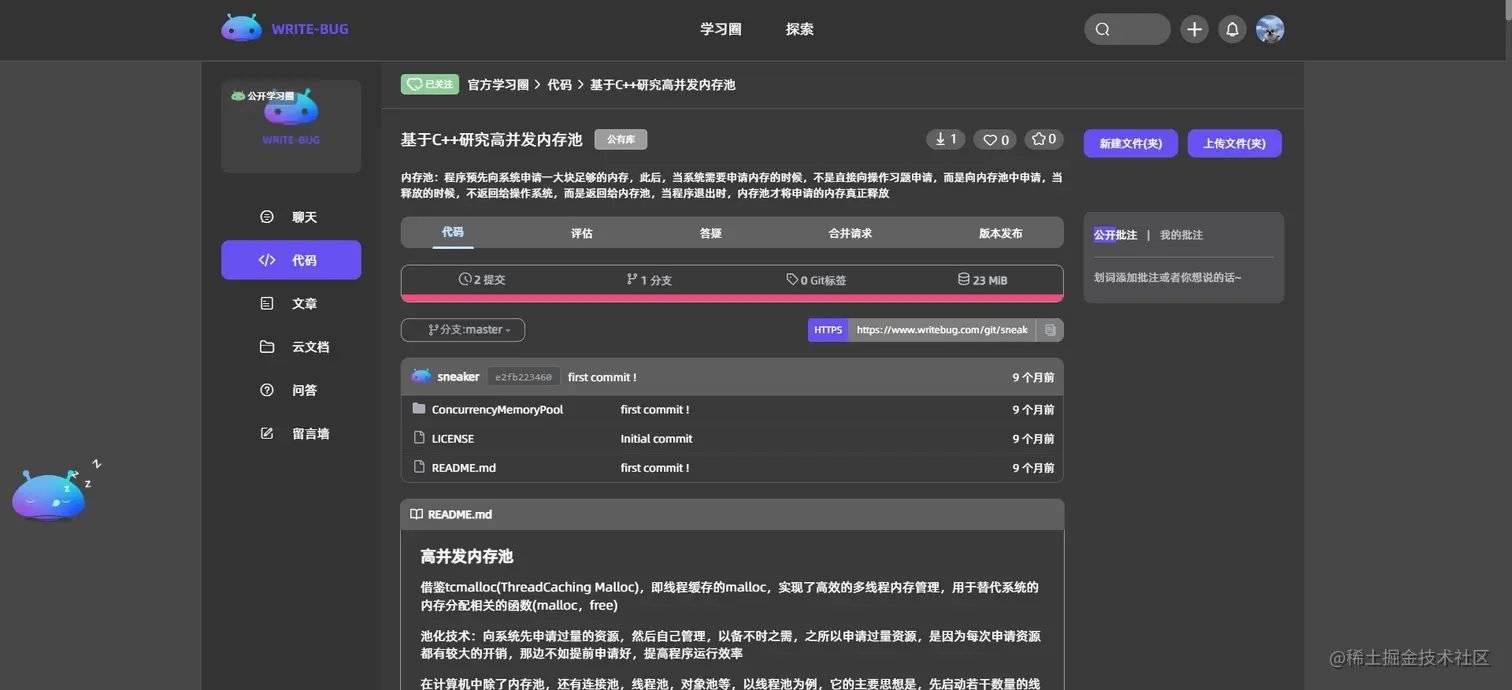Like the repository with heart icon
1512x690 pixels.
[x=995, y=139]
